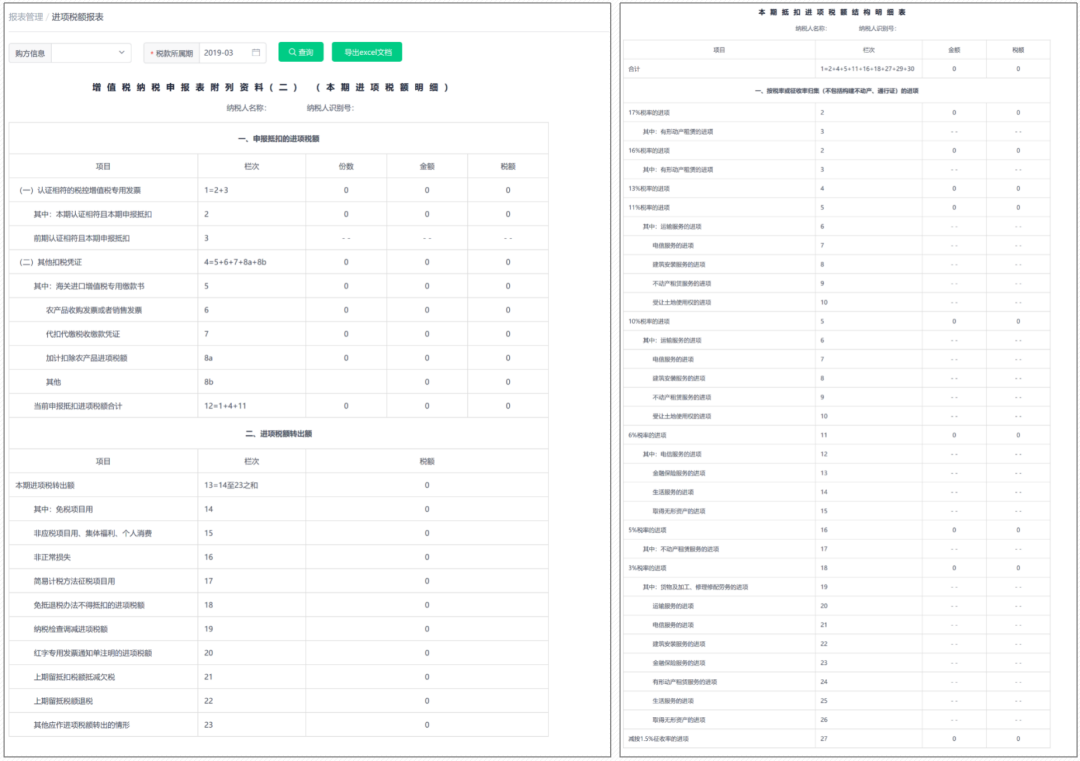Click the row 加计扣除农产品进项税额
Image resolution: width=1080 pixels, height=761 pixels.
pyautogui.click(x=278, y=358)
